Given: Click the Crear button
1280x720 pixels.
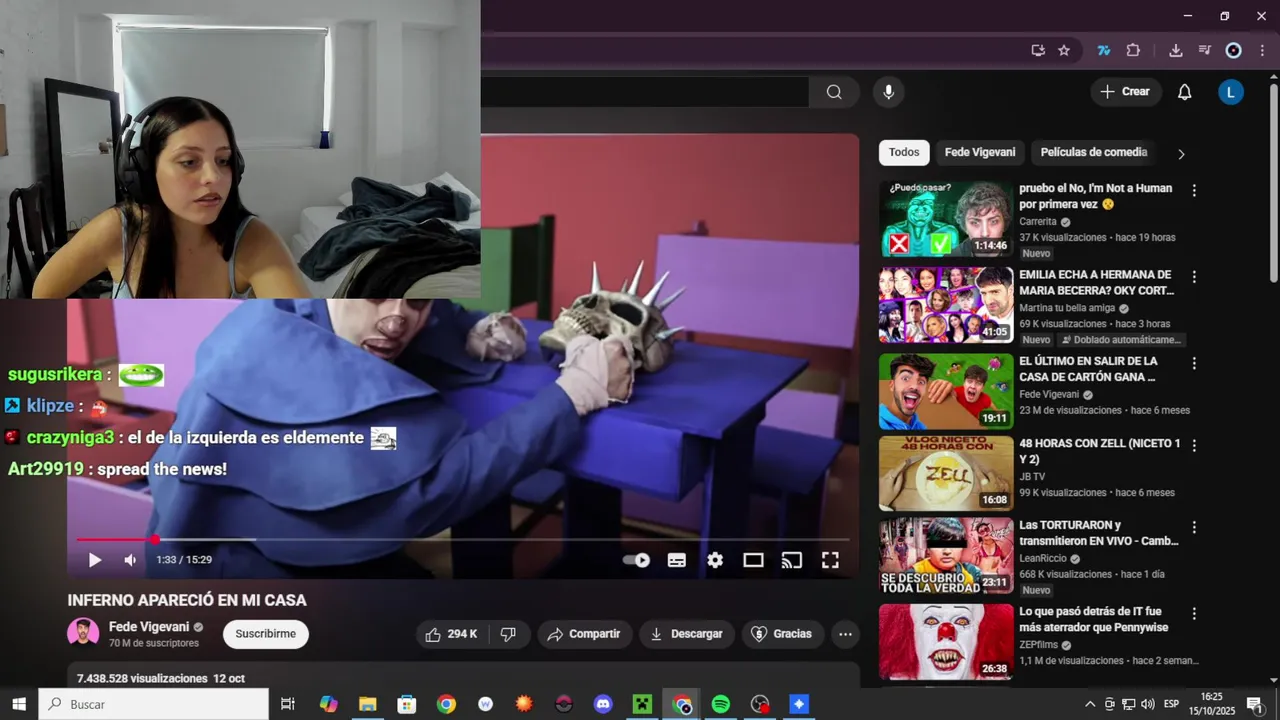Looking at the screenshot, I should pos(1126,92).
